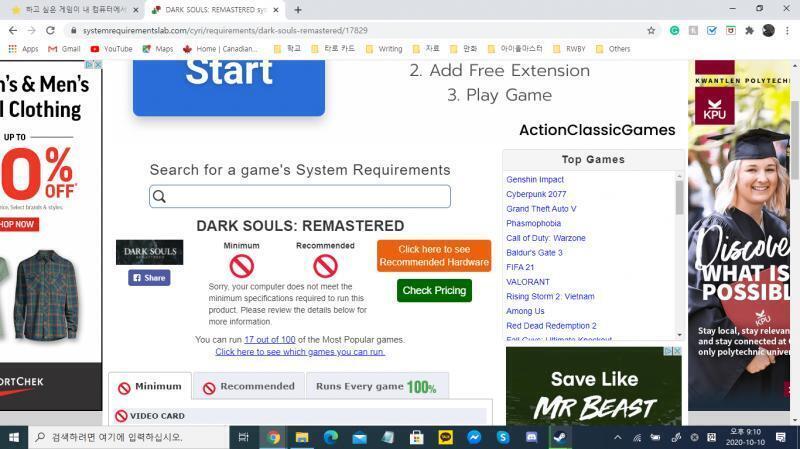800x449 pixels.
Task: Close the Mr Beast ad
Action: point(677,351)
